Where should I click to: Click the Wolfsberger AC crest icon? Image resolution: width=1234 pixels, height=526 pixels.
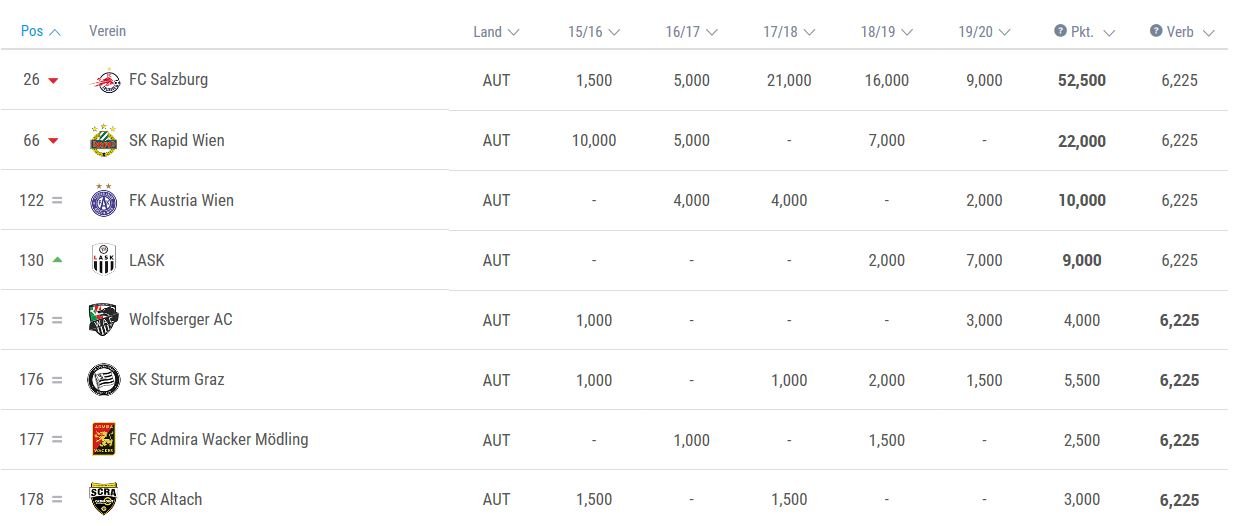[104, 320]
